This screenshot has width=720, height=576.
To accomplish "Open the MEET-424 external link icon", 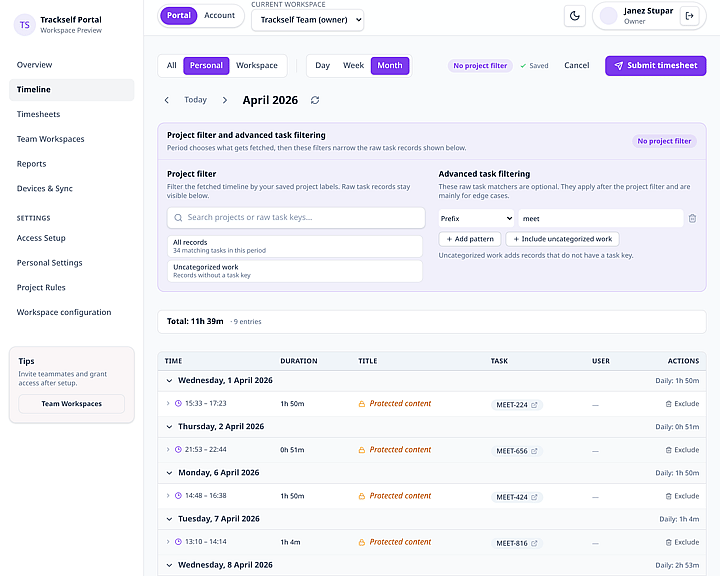I will coord(534,497).
